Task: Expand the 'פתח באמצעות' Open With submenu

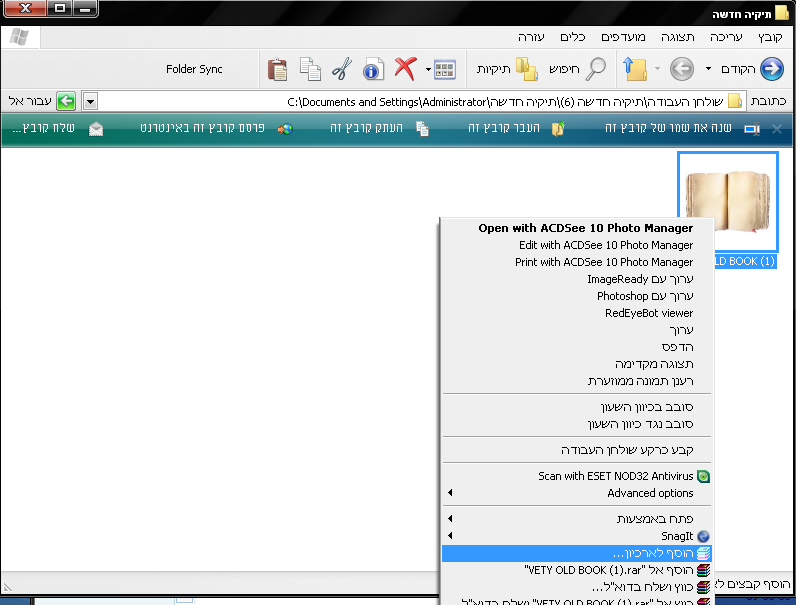Action: 577,519
